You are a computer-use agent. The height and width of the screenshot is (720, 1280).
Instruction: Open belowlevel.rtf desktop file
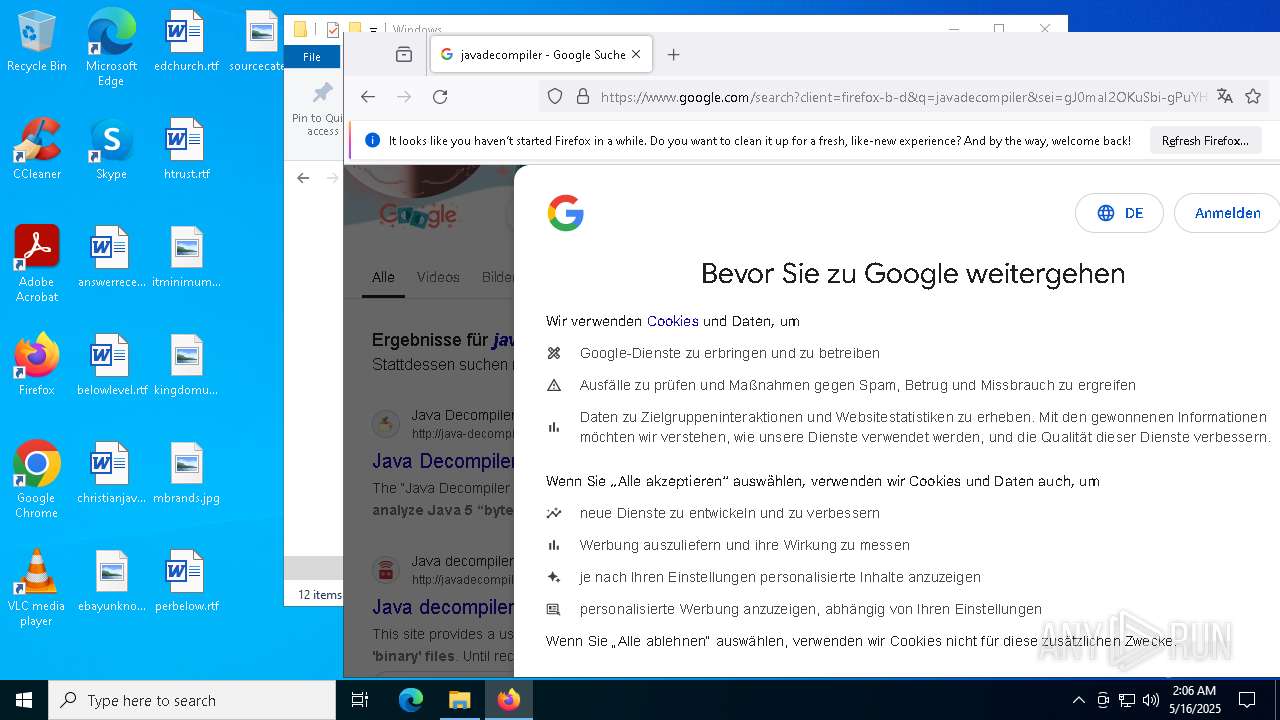(111, 366)
